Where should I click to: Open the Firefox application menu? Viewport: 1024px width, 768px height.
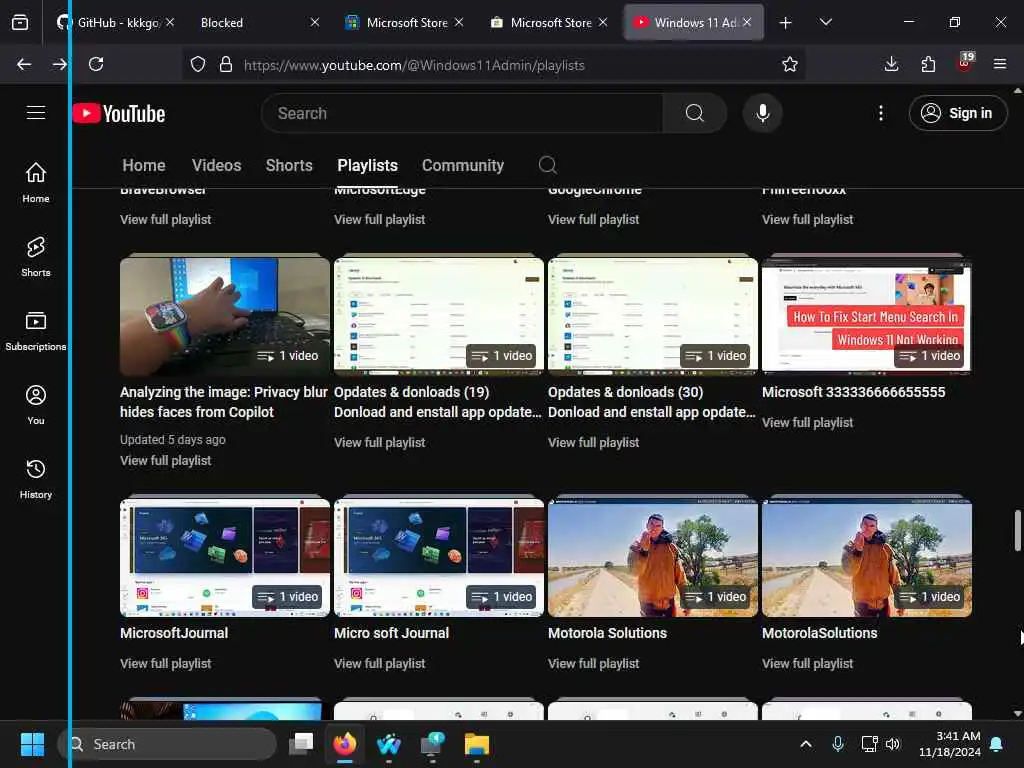click(x=1000, y=64)
